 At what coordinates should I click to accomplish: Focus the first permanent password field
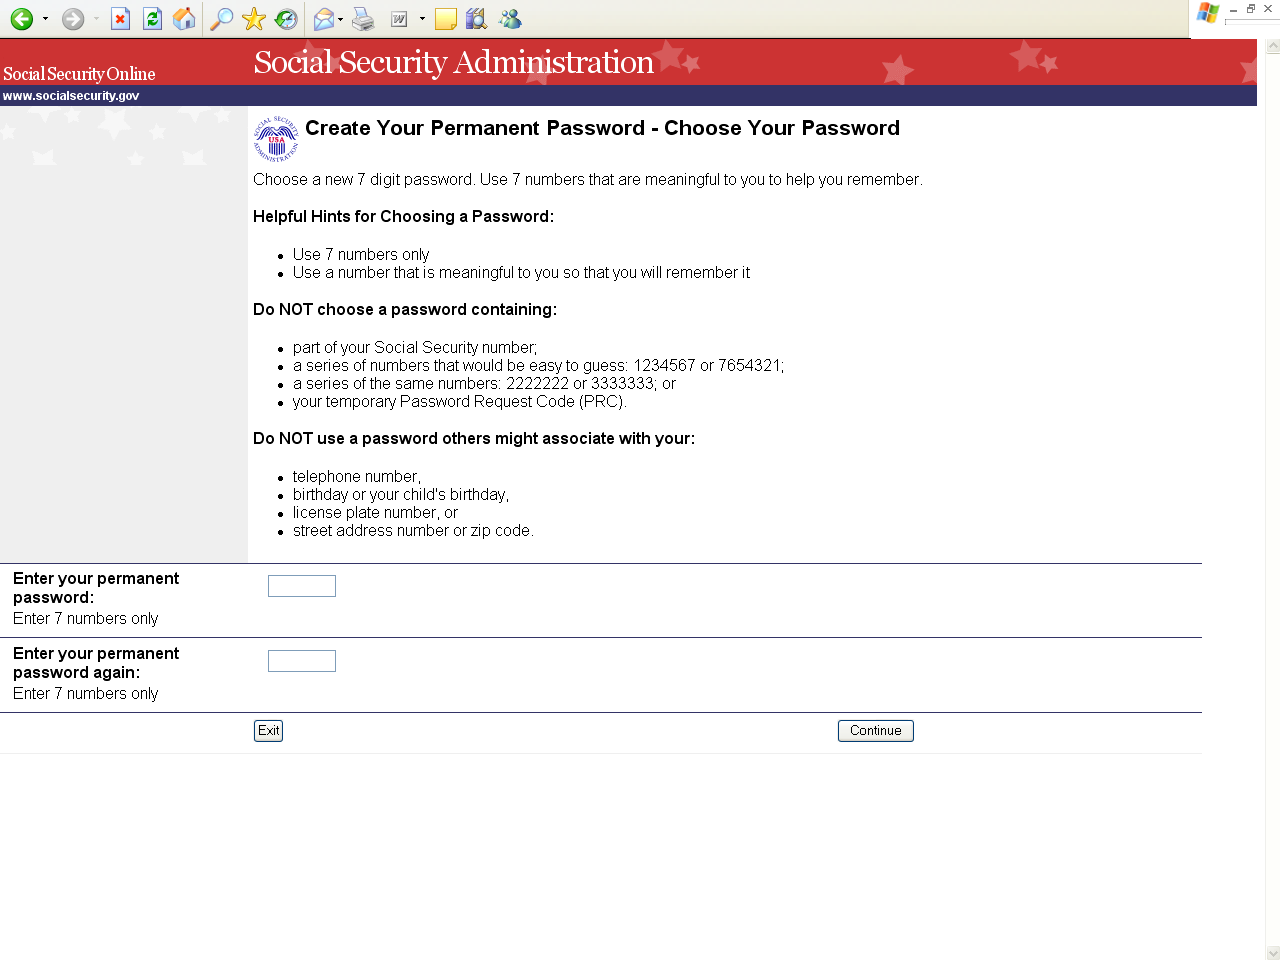pyautogui.click(x=302, y=586)
